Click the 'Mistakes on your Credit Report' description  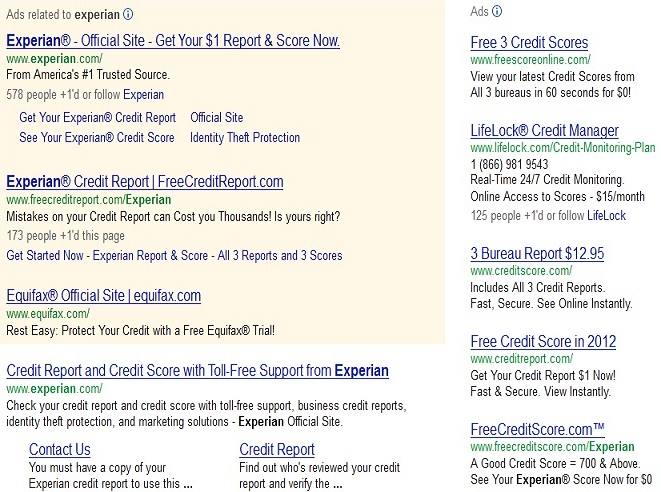click(x=173, y=217)
